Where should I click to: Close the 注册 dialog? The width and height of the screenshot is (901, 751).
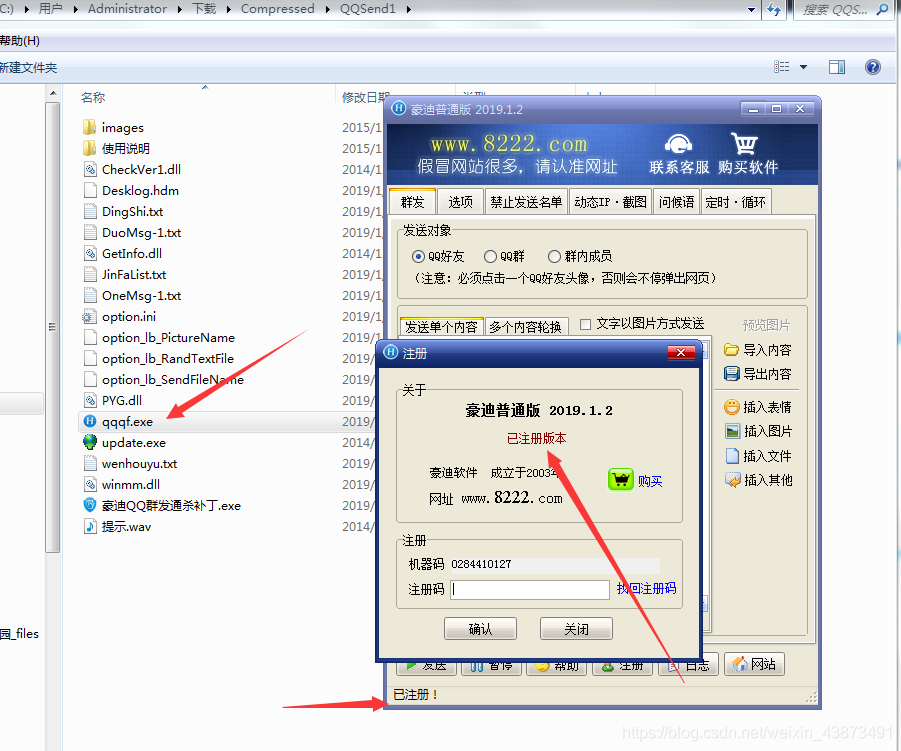(681, 352)
